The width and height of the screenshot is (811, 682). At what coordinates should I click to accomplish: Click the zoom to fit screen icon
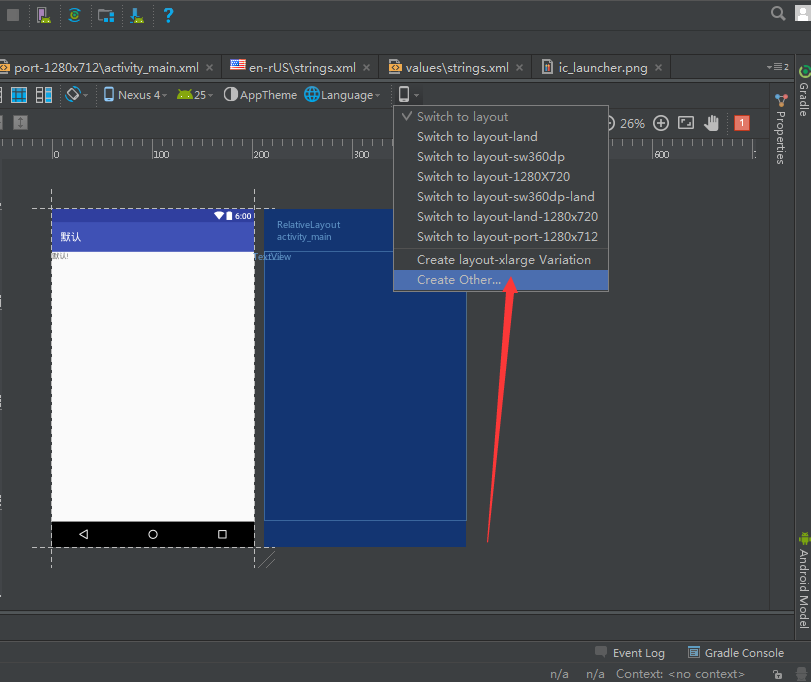click(x=686, y=123)
